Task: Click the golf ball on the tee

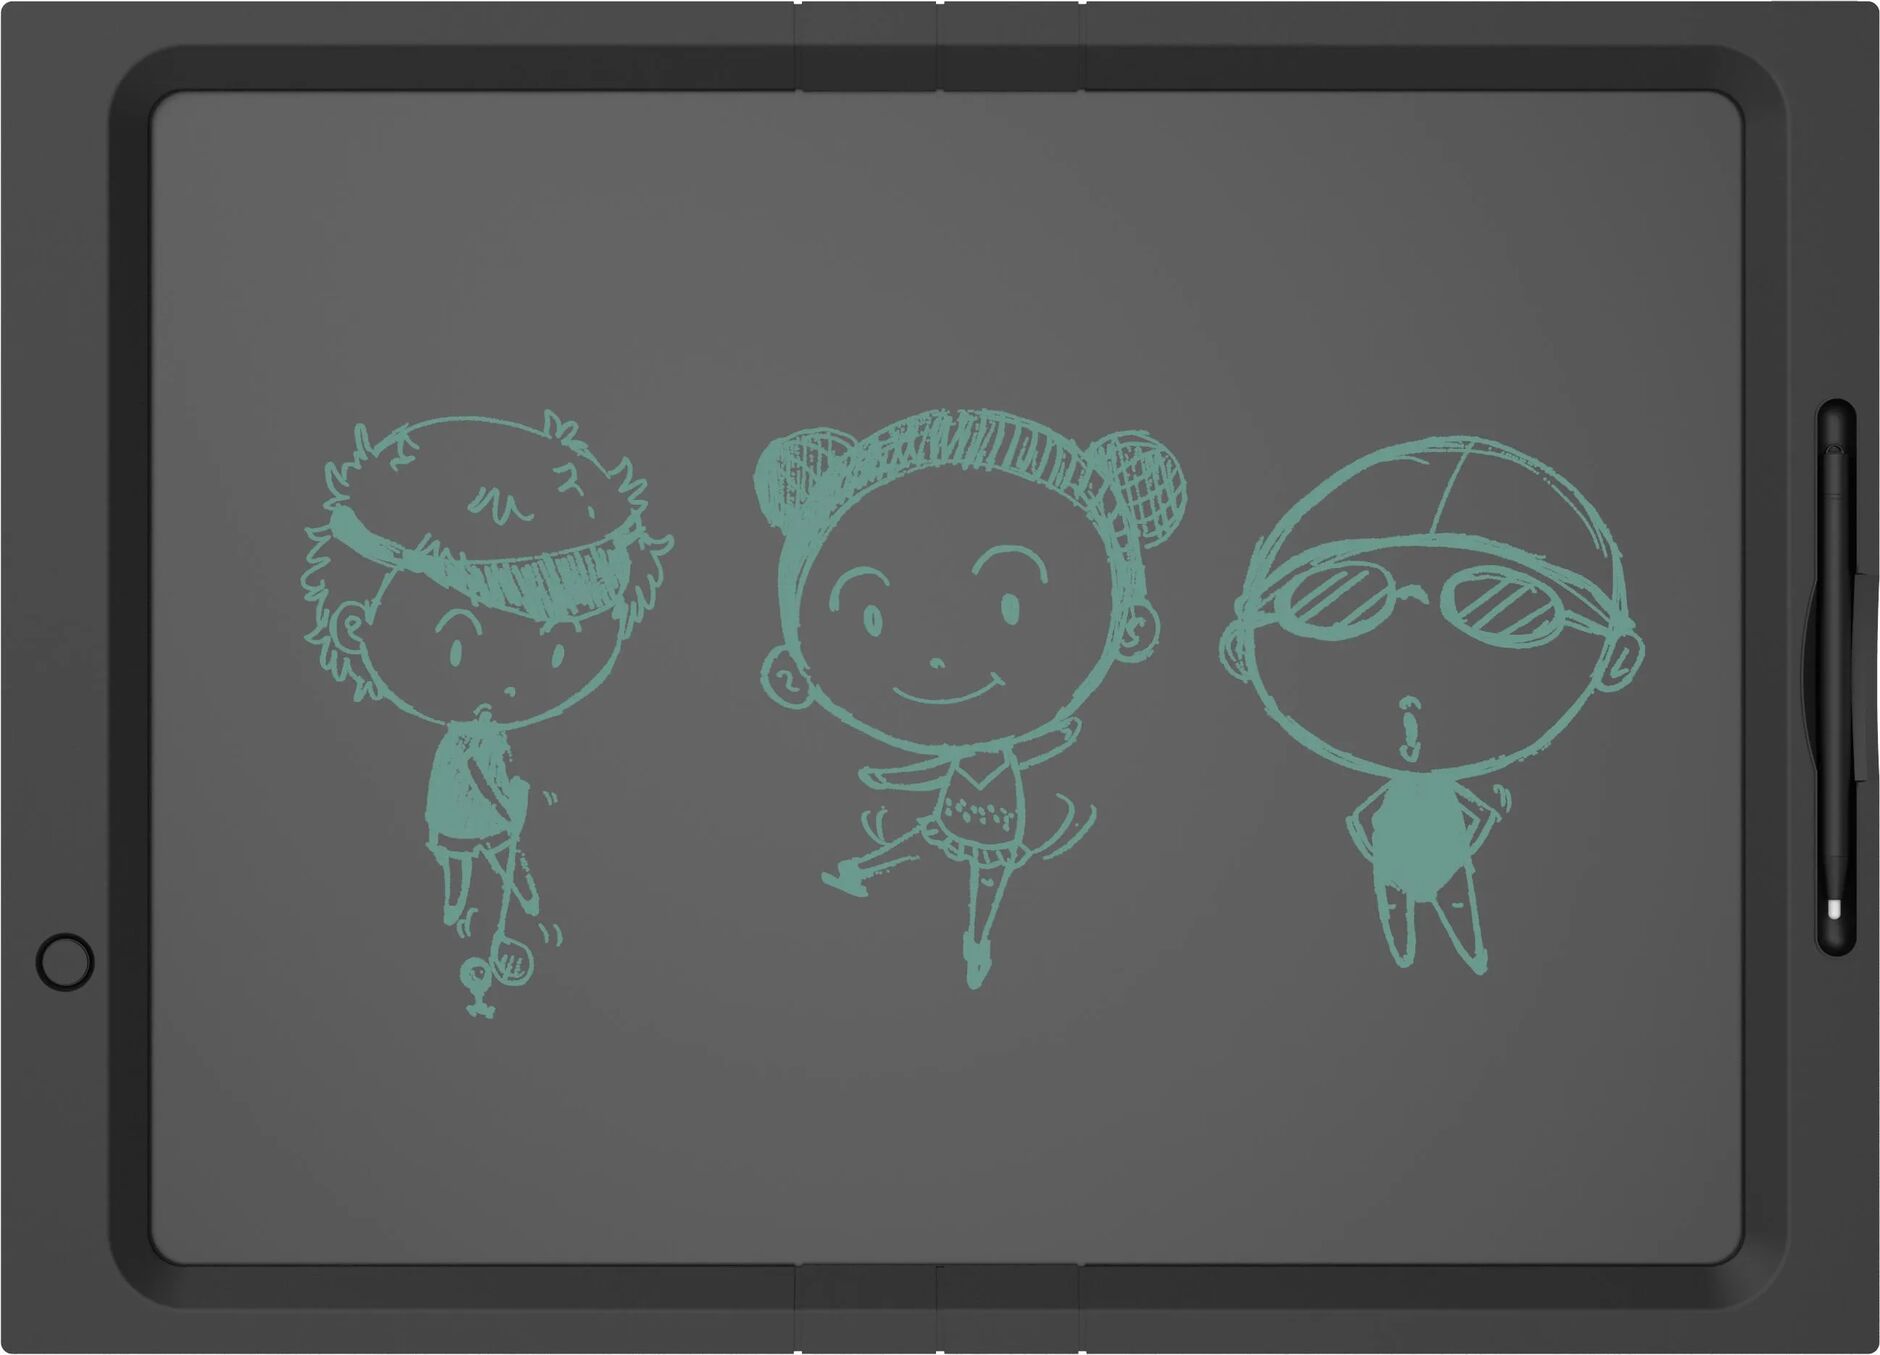Action: 472,969
